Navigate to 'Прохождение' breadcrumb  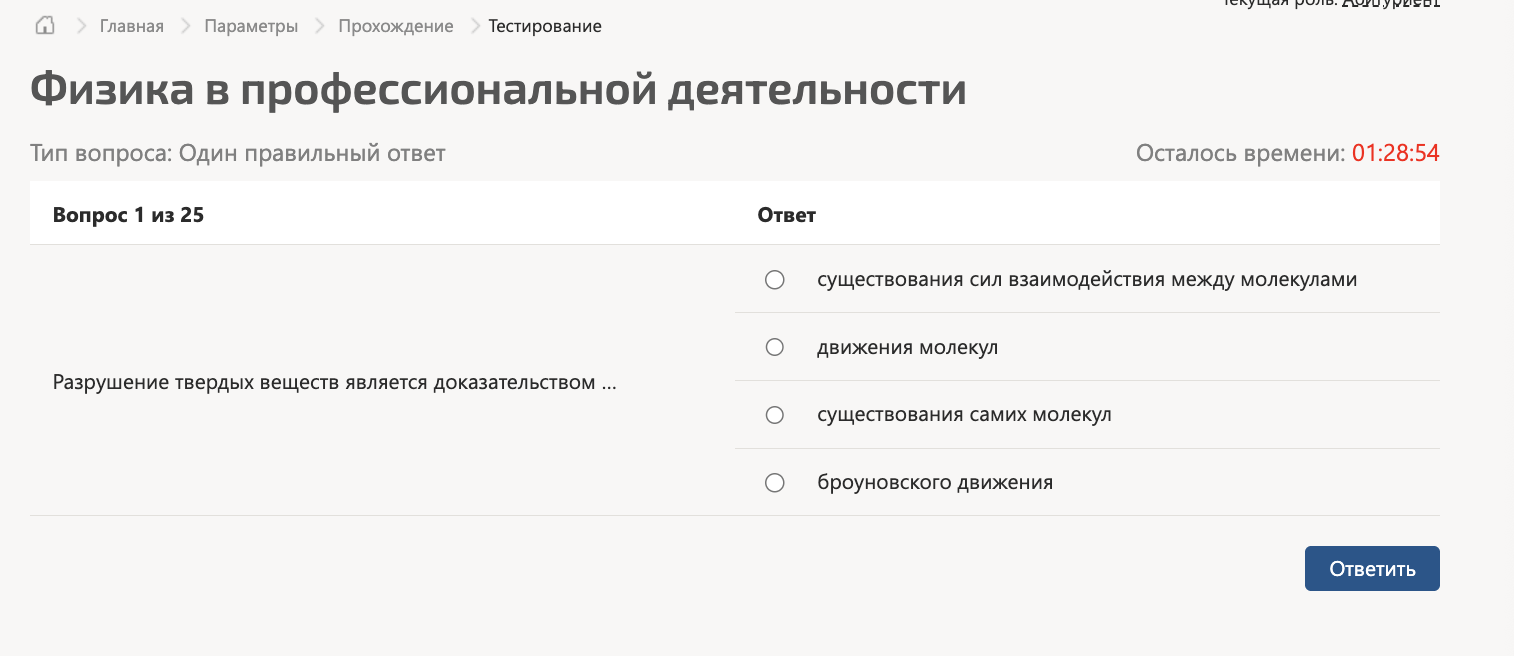[x=396, y=26]
